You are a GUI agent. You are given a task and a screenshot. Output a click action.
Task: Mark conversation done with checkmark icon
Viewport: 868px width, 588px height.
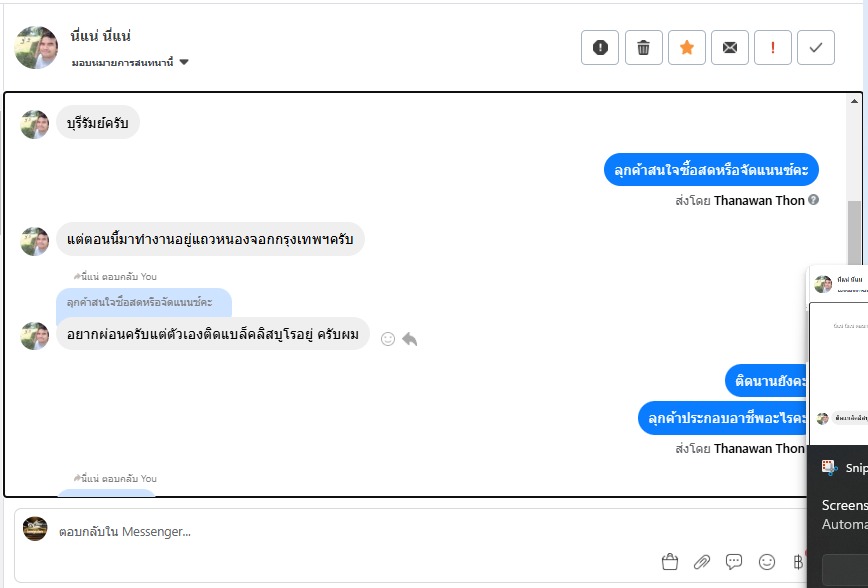[x=816, y=47]
